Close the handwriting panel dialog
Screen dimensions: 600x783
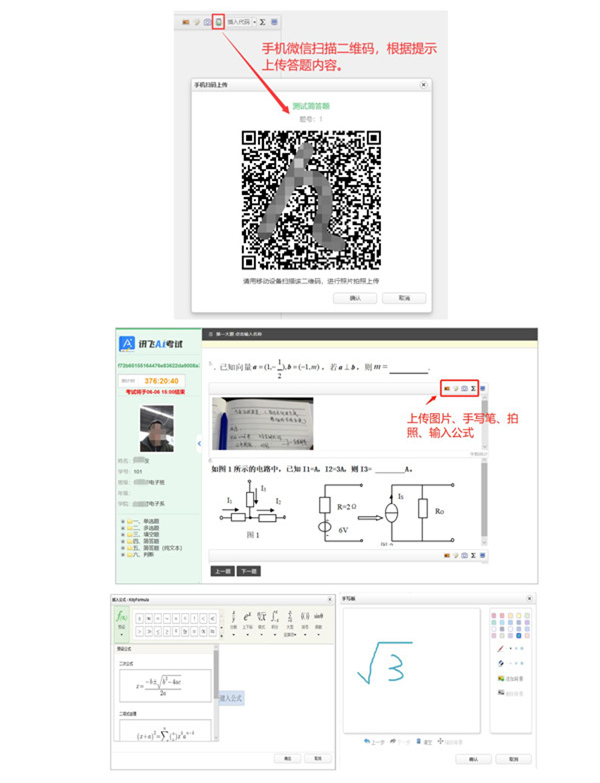coord(530,598)
